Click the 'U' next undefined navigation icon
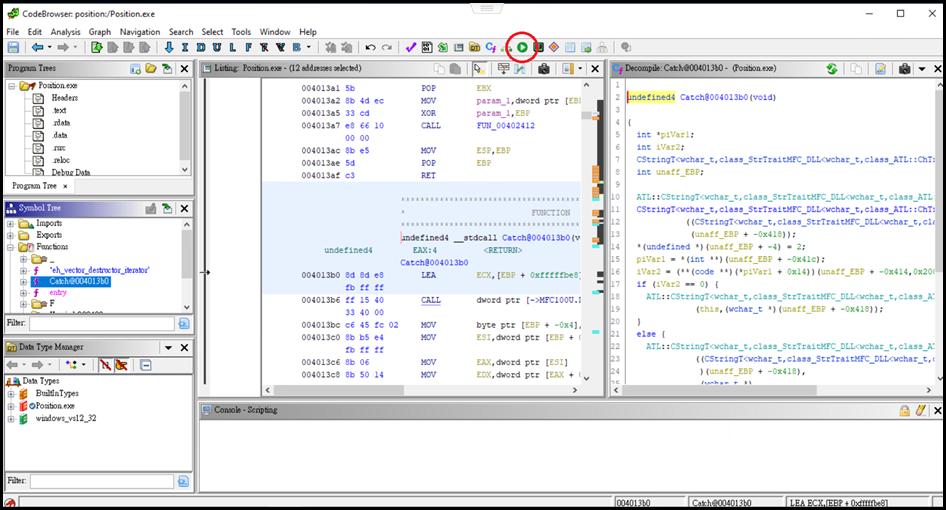The width and height of the screenshot is (946, 510). coord(217,47)
